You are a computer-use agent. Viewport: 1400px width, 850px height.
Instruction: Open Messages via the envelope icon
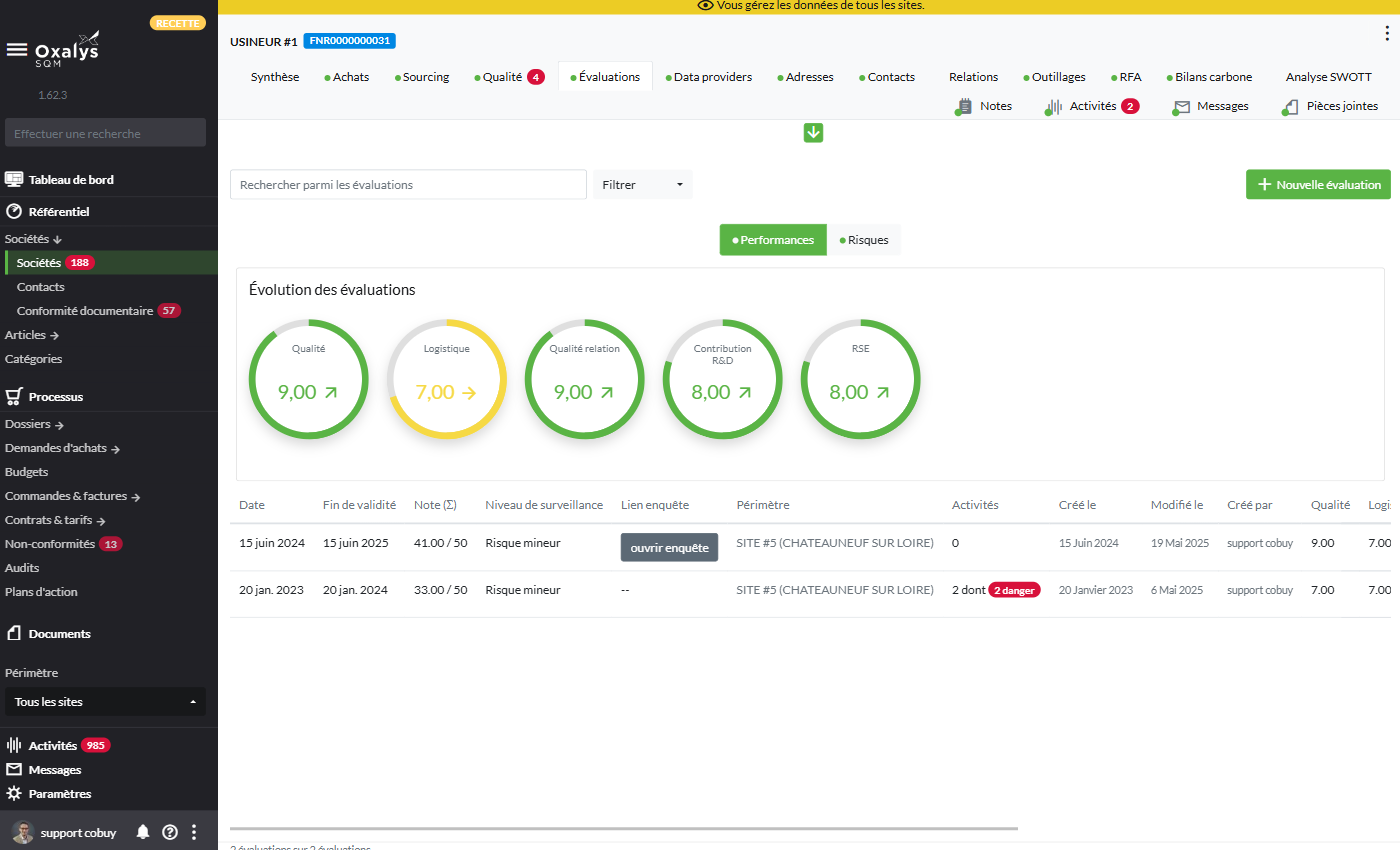[x=1182, y=106]
